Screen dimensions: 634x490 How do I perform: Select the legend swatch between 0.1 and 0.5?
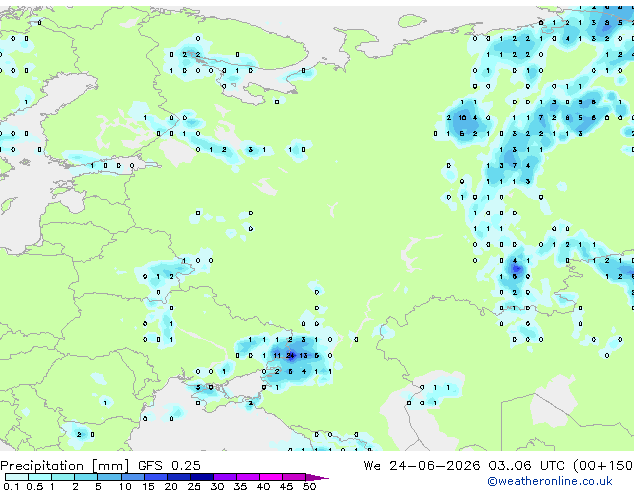pyautogui.click(x=17, y=477)
